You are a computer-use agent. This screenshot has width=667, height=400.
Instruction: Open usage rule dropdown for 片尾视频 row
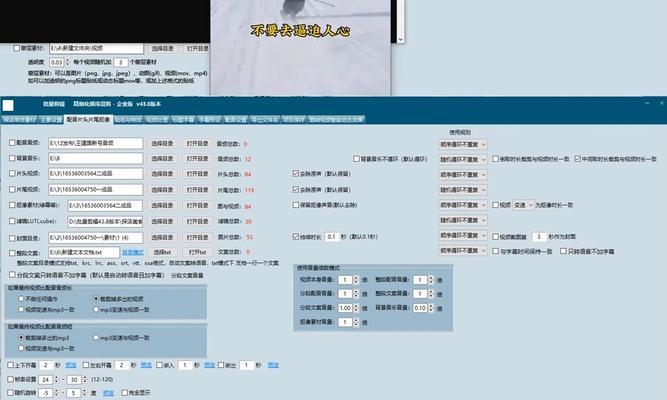pyautogui.click(x=463, y=190)
